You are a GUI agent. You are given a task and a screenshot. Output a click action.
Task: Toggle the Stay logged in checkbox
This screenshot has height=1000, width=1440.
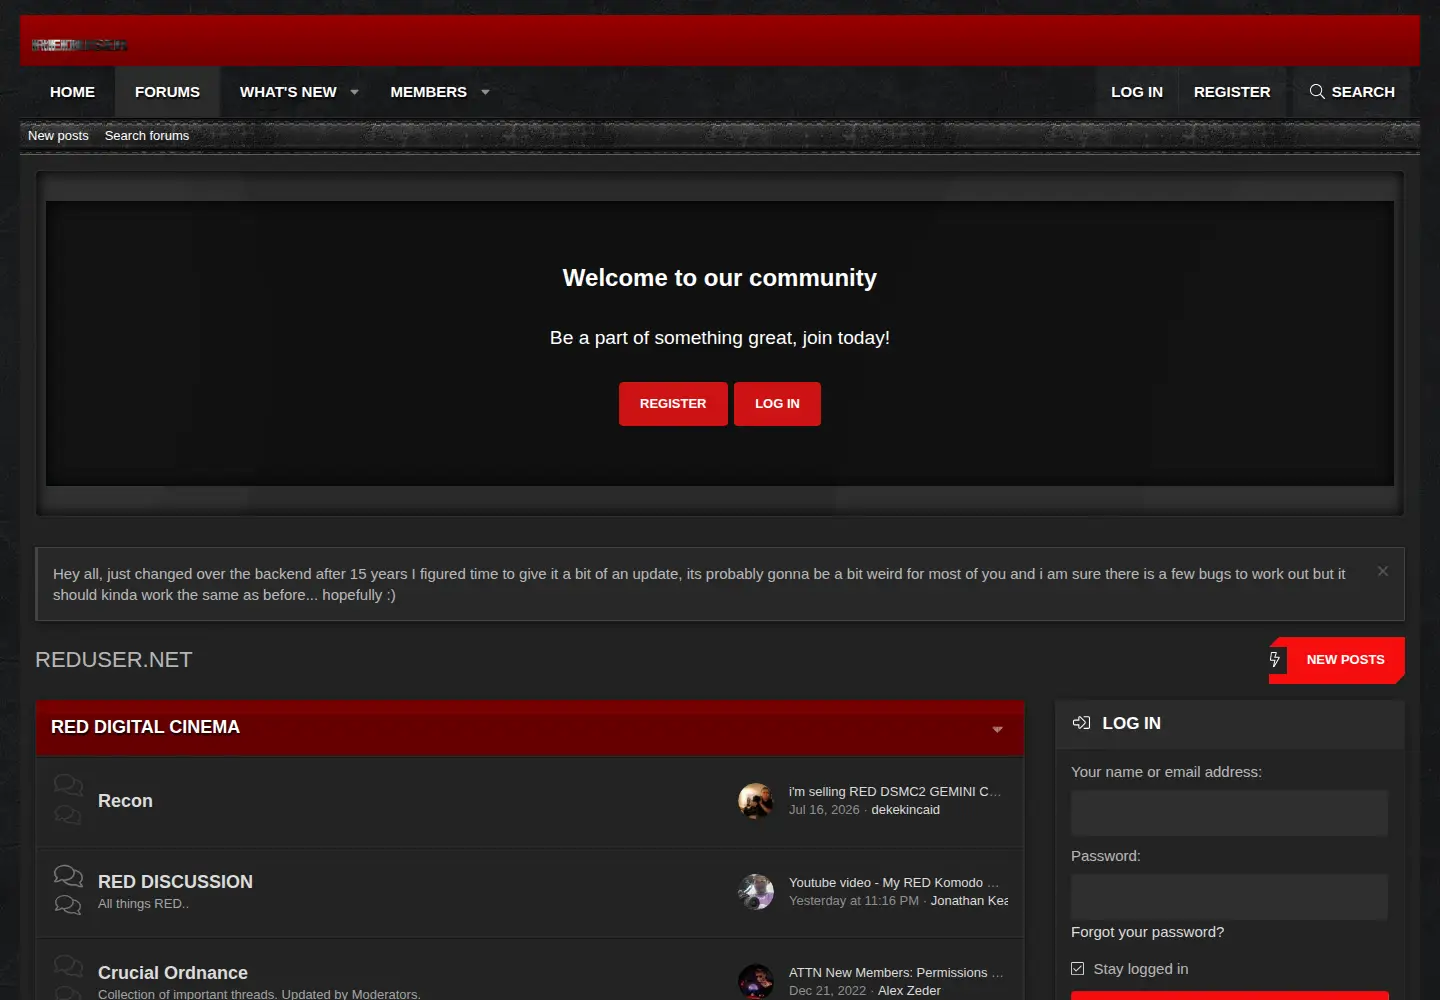point(1078,968)
